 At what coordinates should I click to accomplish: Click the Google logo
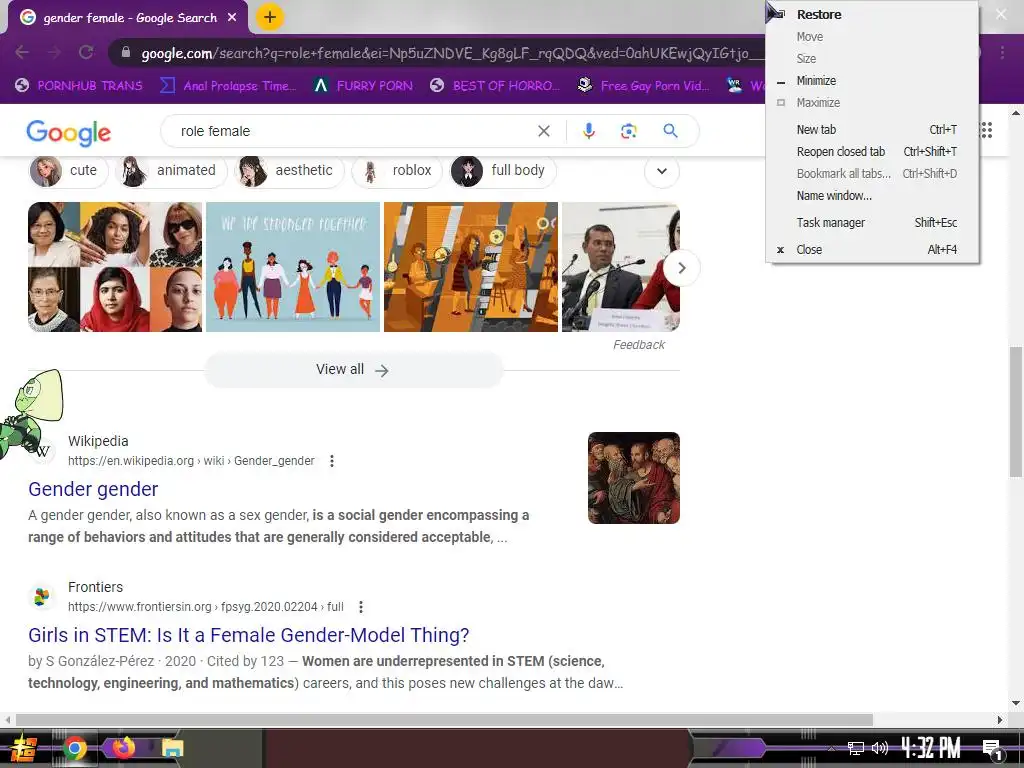[x=69, y=133]
